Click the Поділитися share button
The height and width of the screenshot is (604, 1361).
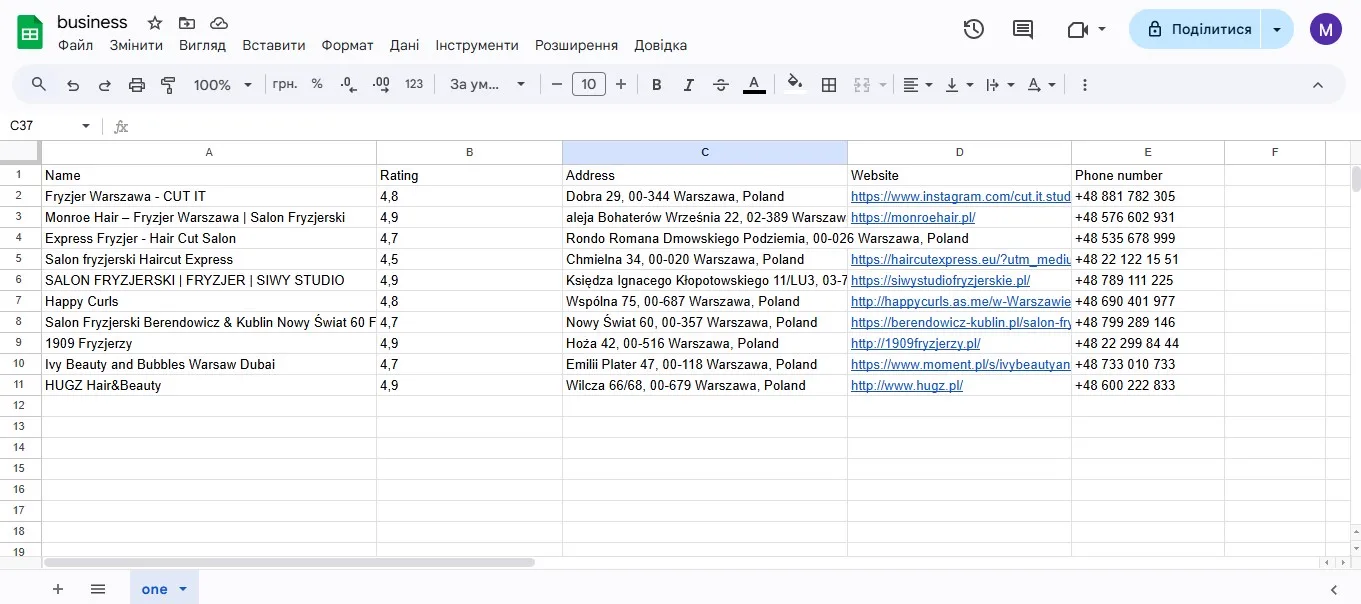click(1195, 29)
